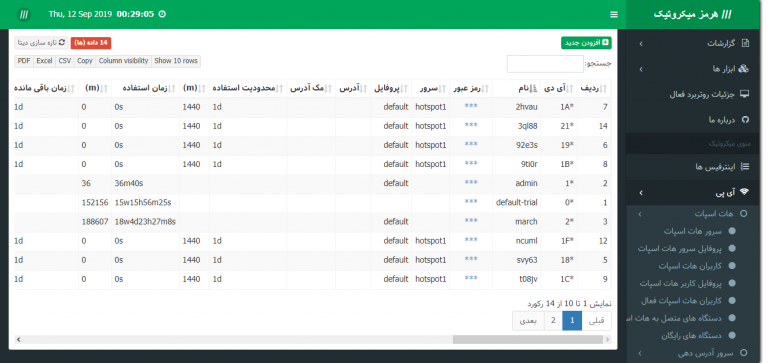Viewport: 768px width, 363px height.
Task: Click the round logo icon in header
Action: click(x=24, y=14)
